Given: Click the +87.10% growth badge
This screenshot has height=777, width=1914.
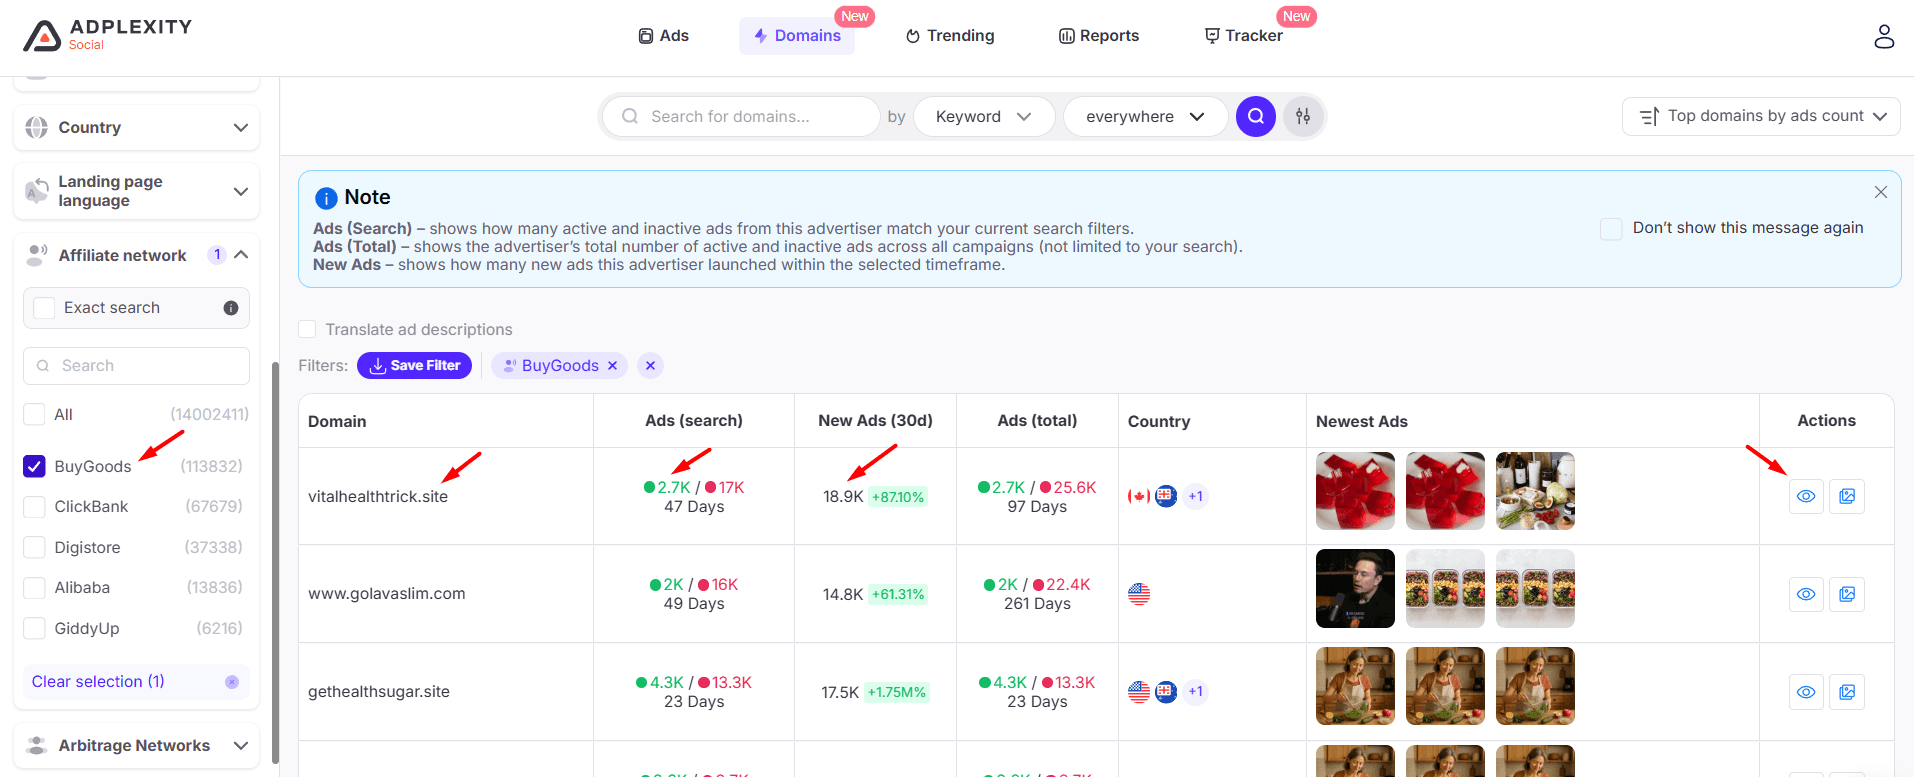Looking at the screenshot, I should pos(898,497).
